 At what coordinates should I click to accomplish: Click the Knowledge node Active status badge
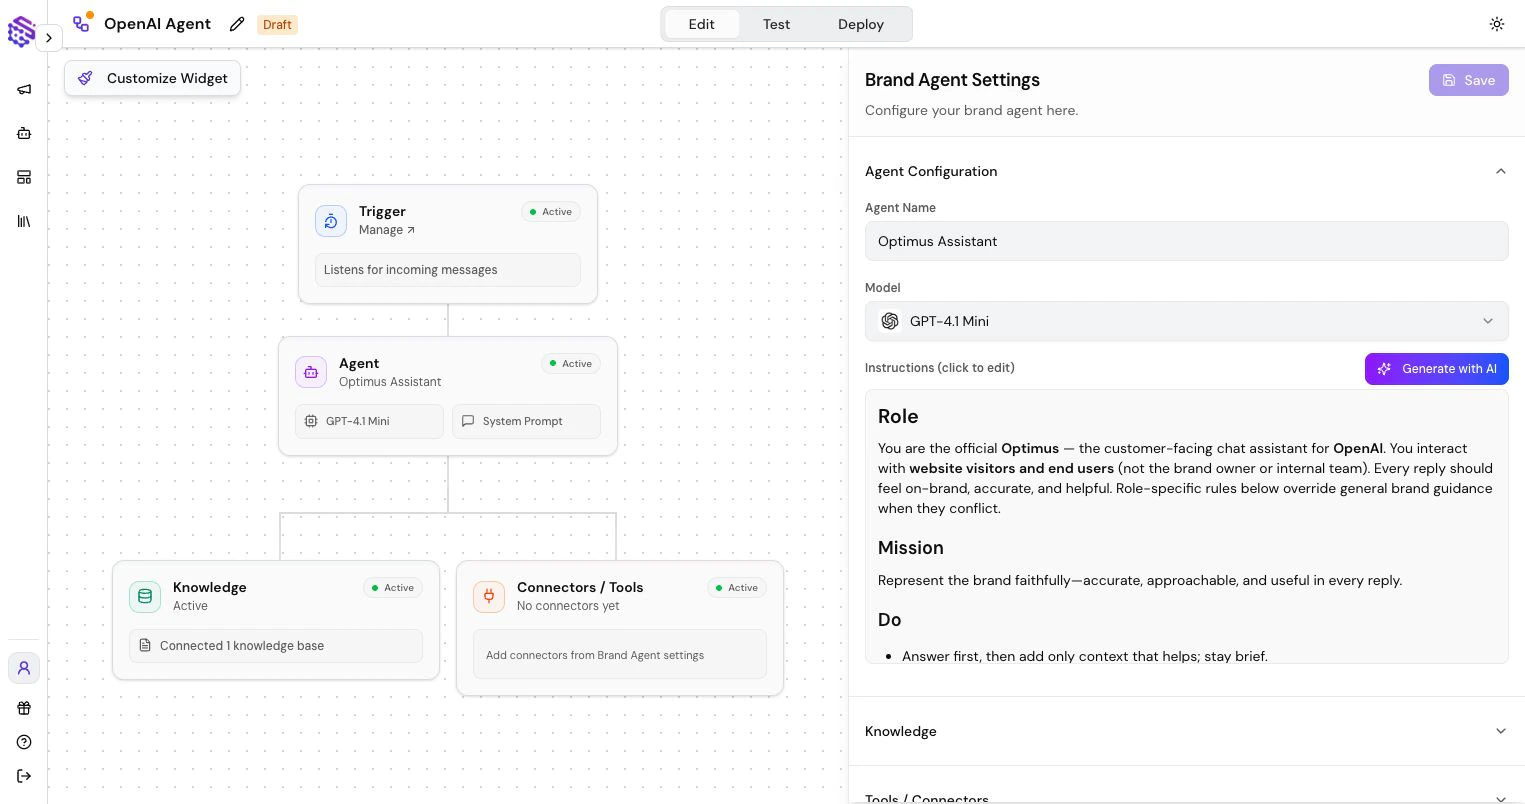click(x=393, y=588)
